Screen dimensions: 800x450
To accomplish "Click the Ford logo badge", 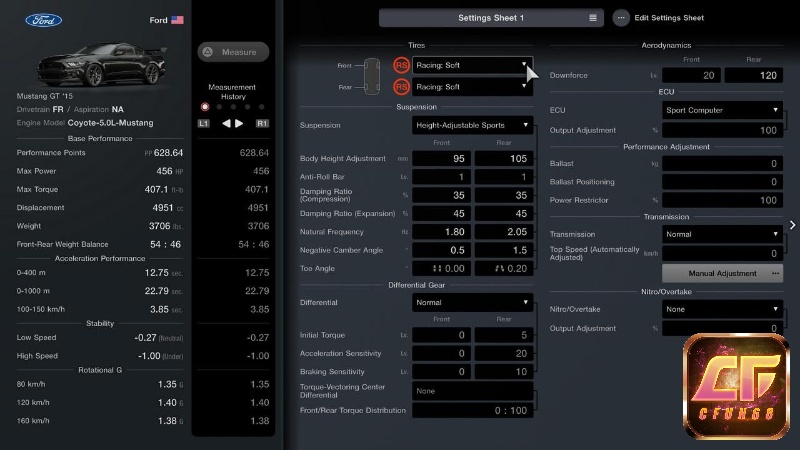I will pyautogui.click(x=44, y=20).
